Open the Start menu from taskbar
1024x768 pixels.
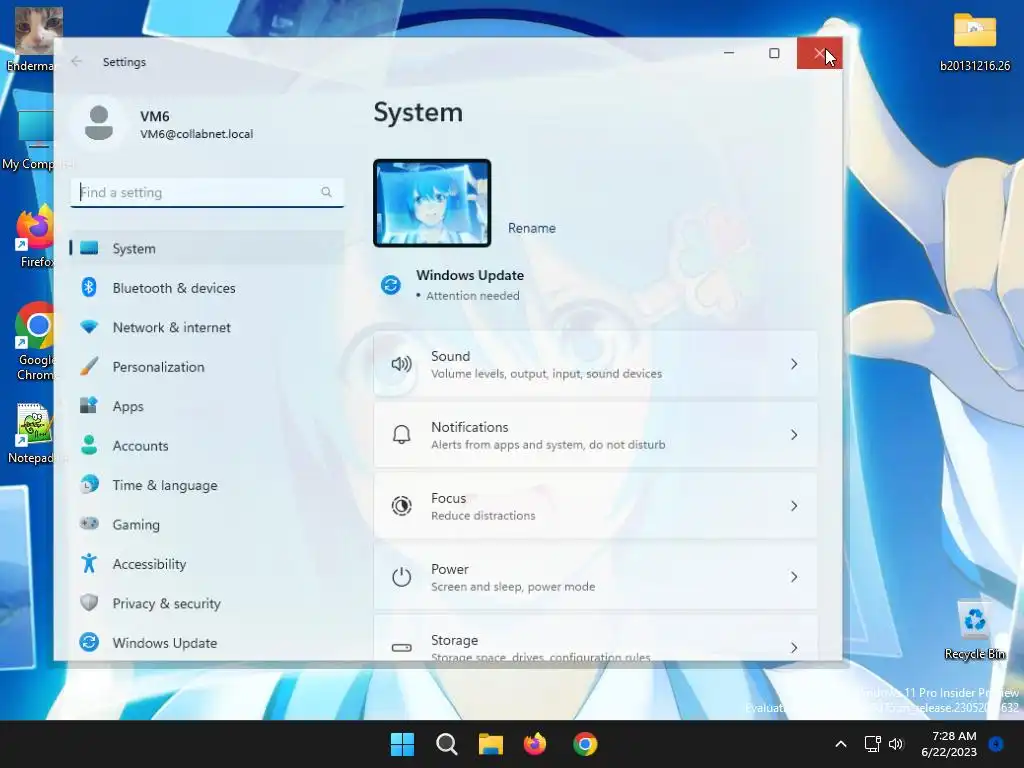pos(402,744)
